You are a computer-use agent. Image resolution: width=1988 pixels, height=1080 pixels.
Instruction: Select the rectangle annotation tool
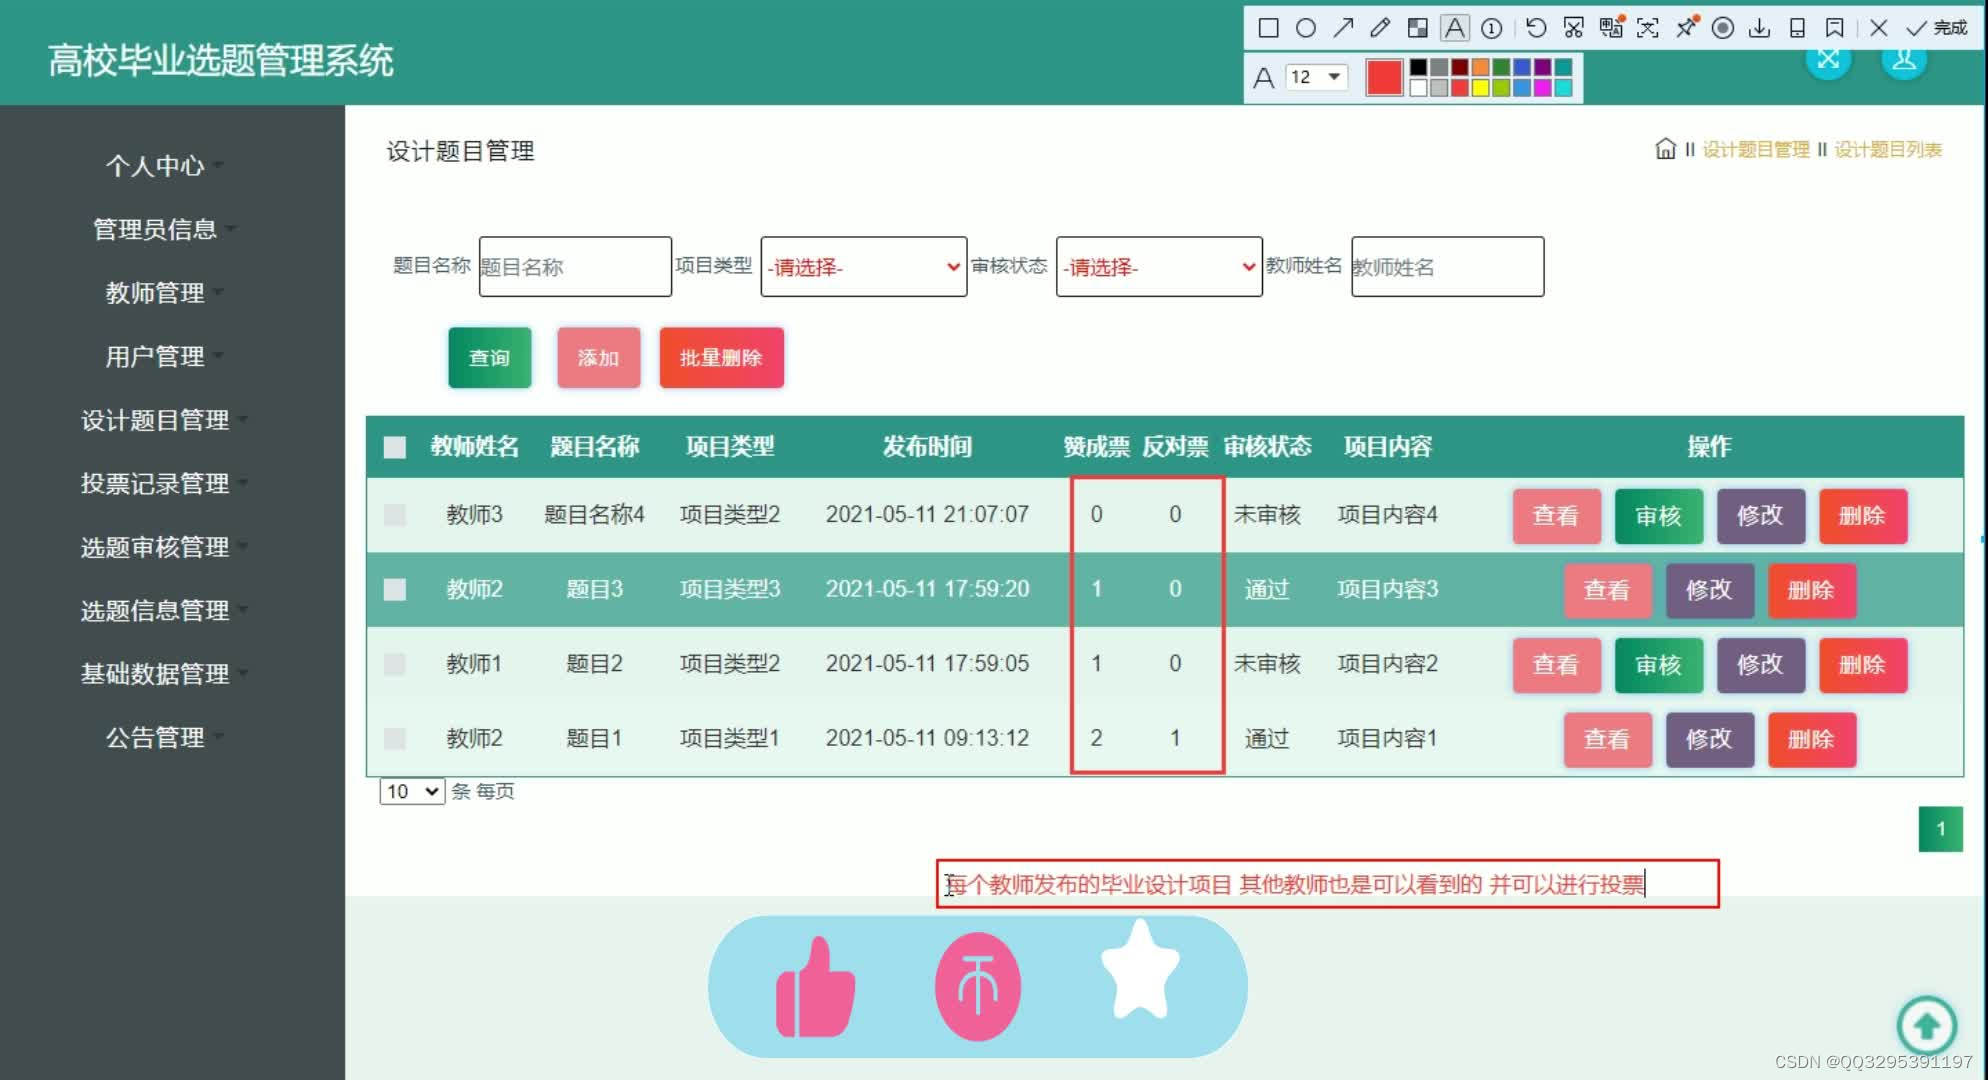[x=1268, y=28]
